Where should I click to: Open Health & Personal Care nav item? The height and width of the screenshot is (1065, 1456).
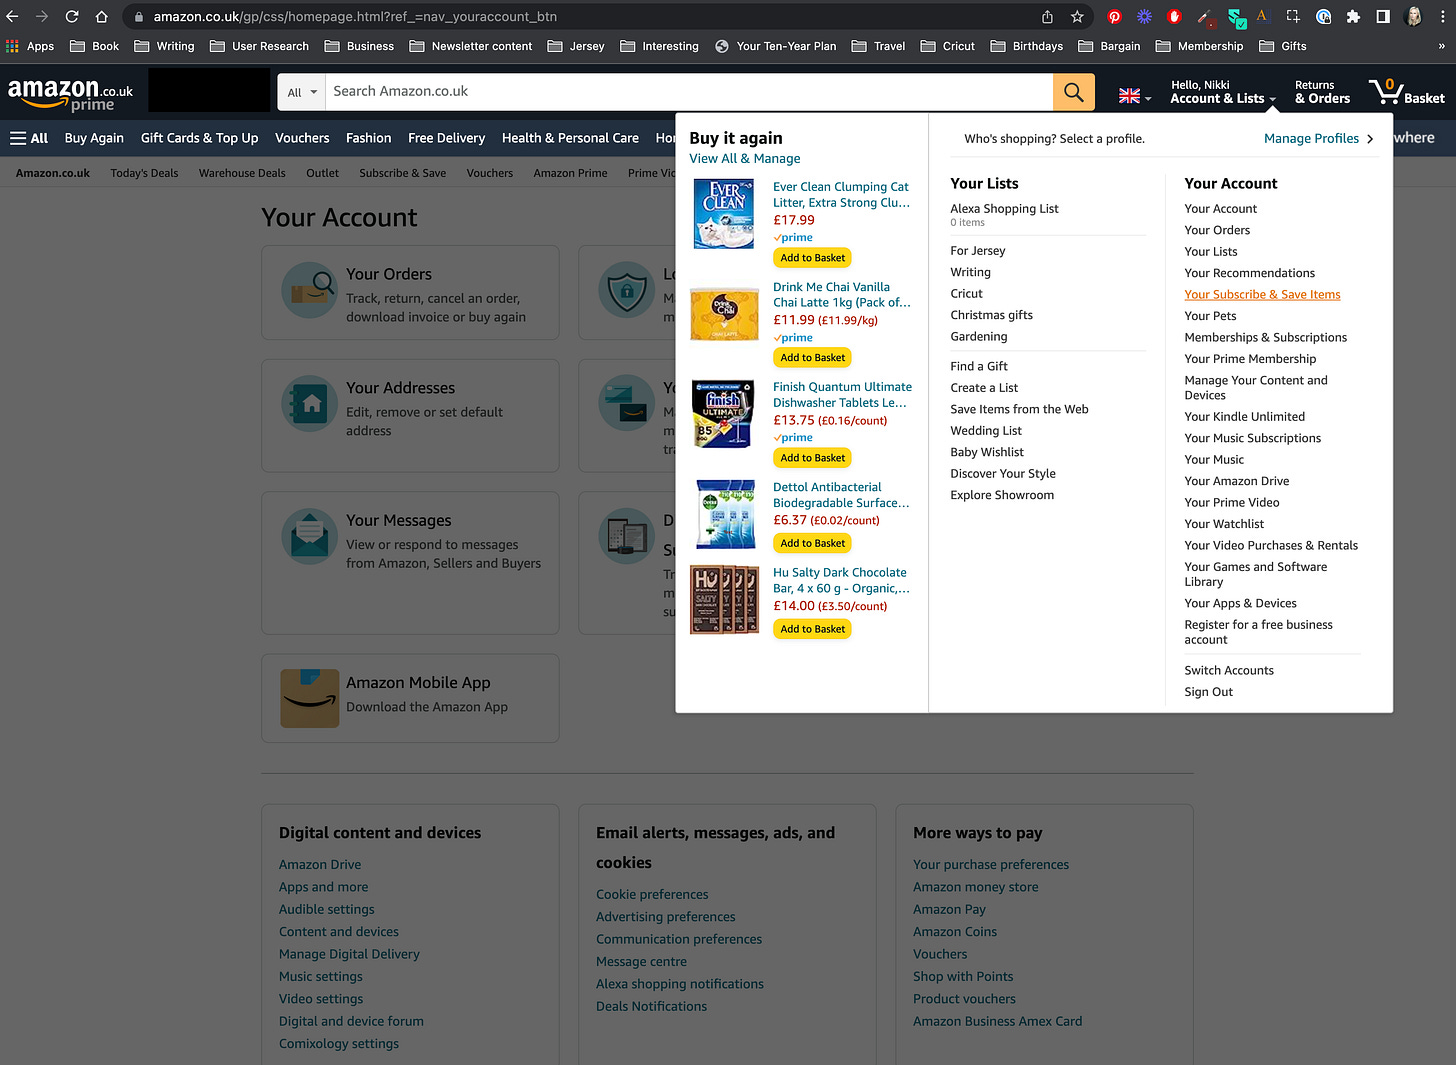tap(570, 138)
